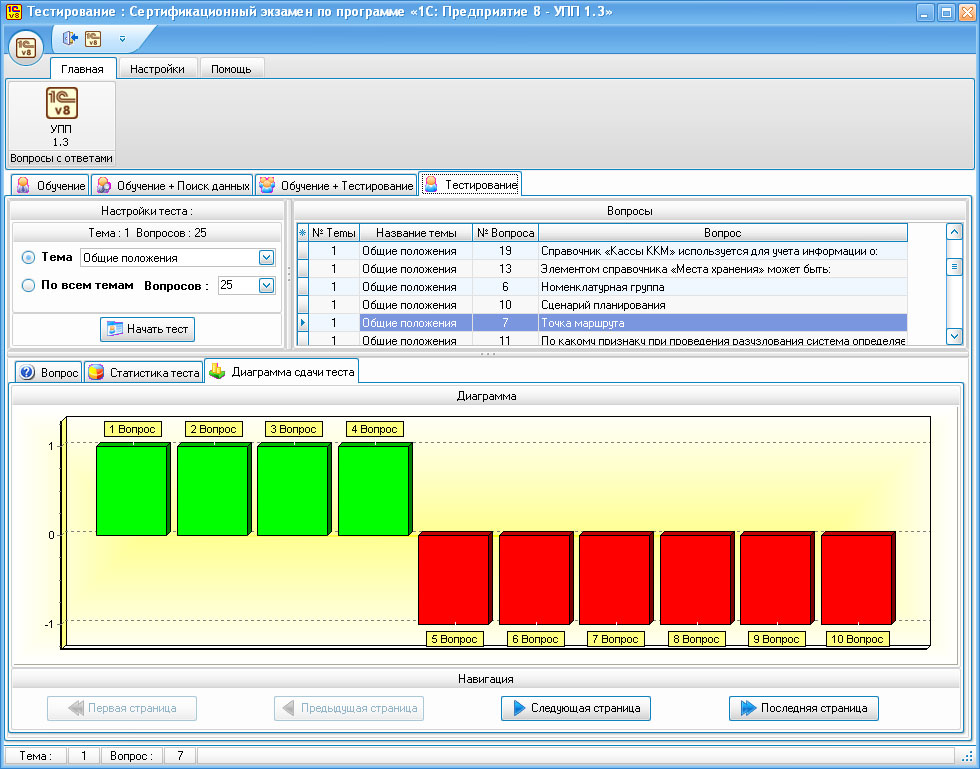Jump to Последняя страница of the diagram
Screen dimensions: 980x769
coord(803,708)
